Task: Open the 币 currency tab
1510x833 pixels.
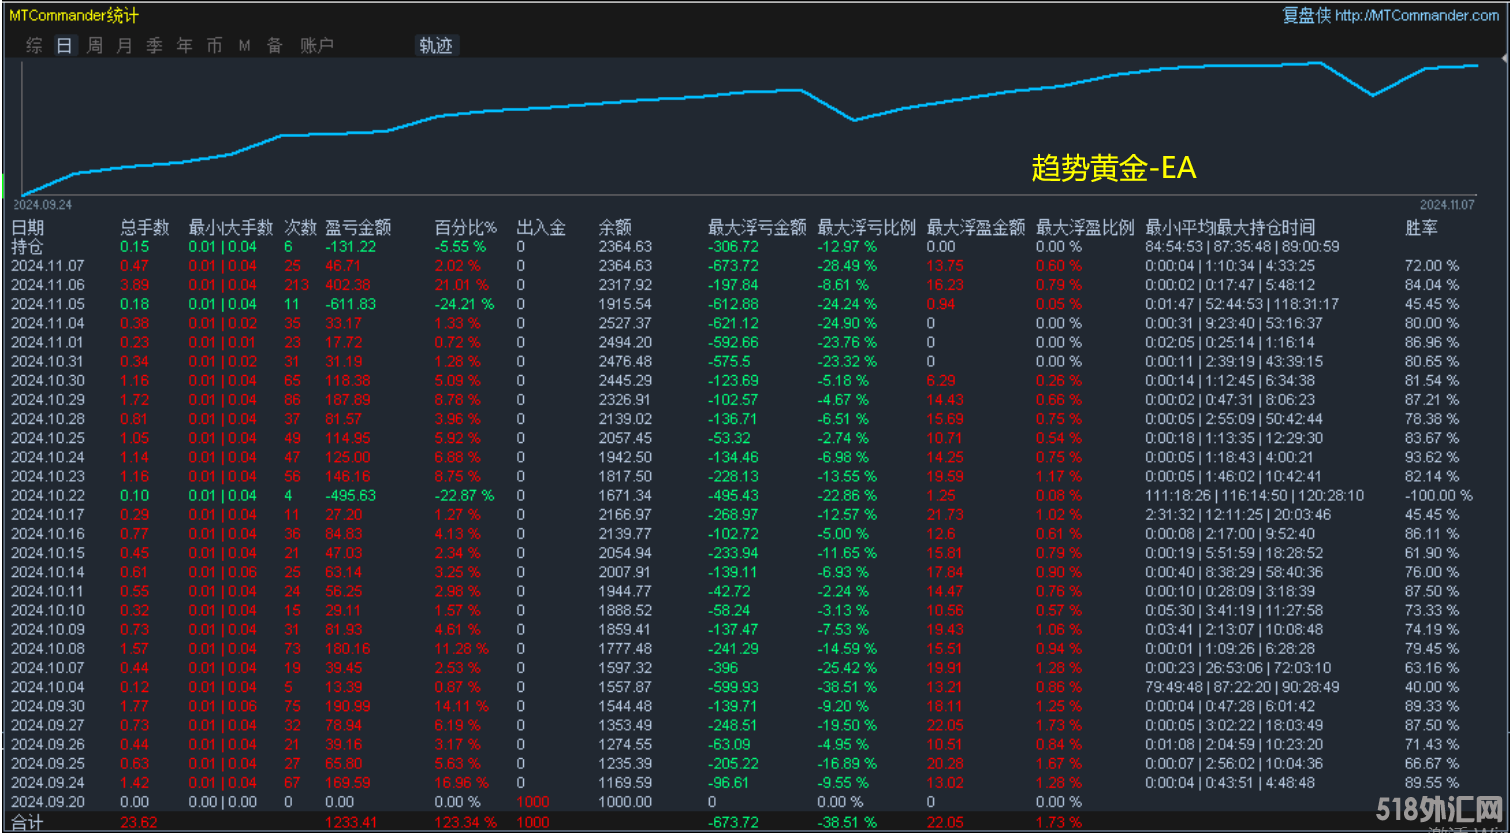Action: (214, 46)
